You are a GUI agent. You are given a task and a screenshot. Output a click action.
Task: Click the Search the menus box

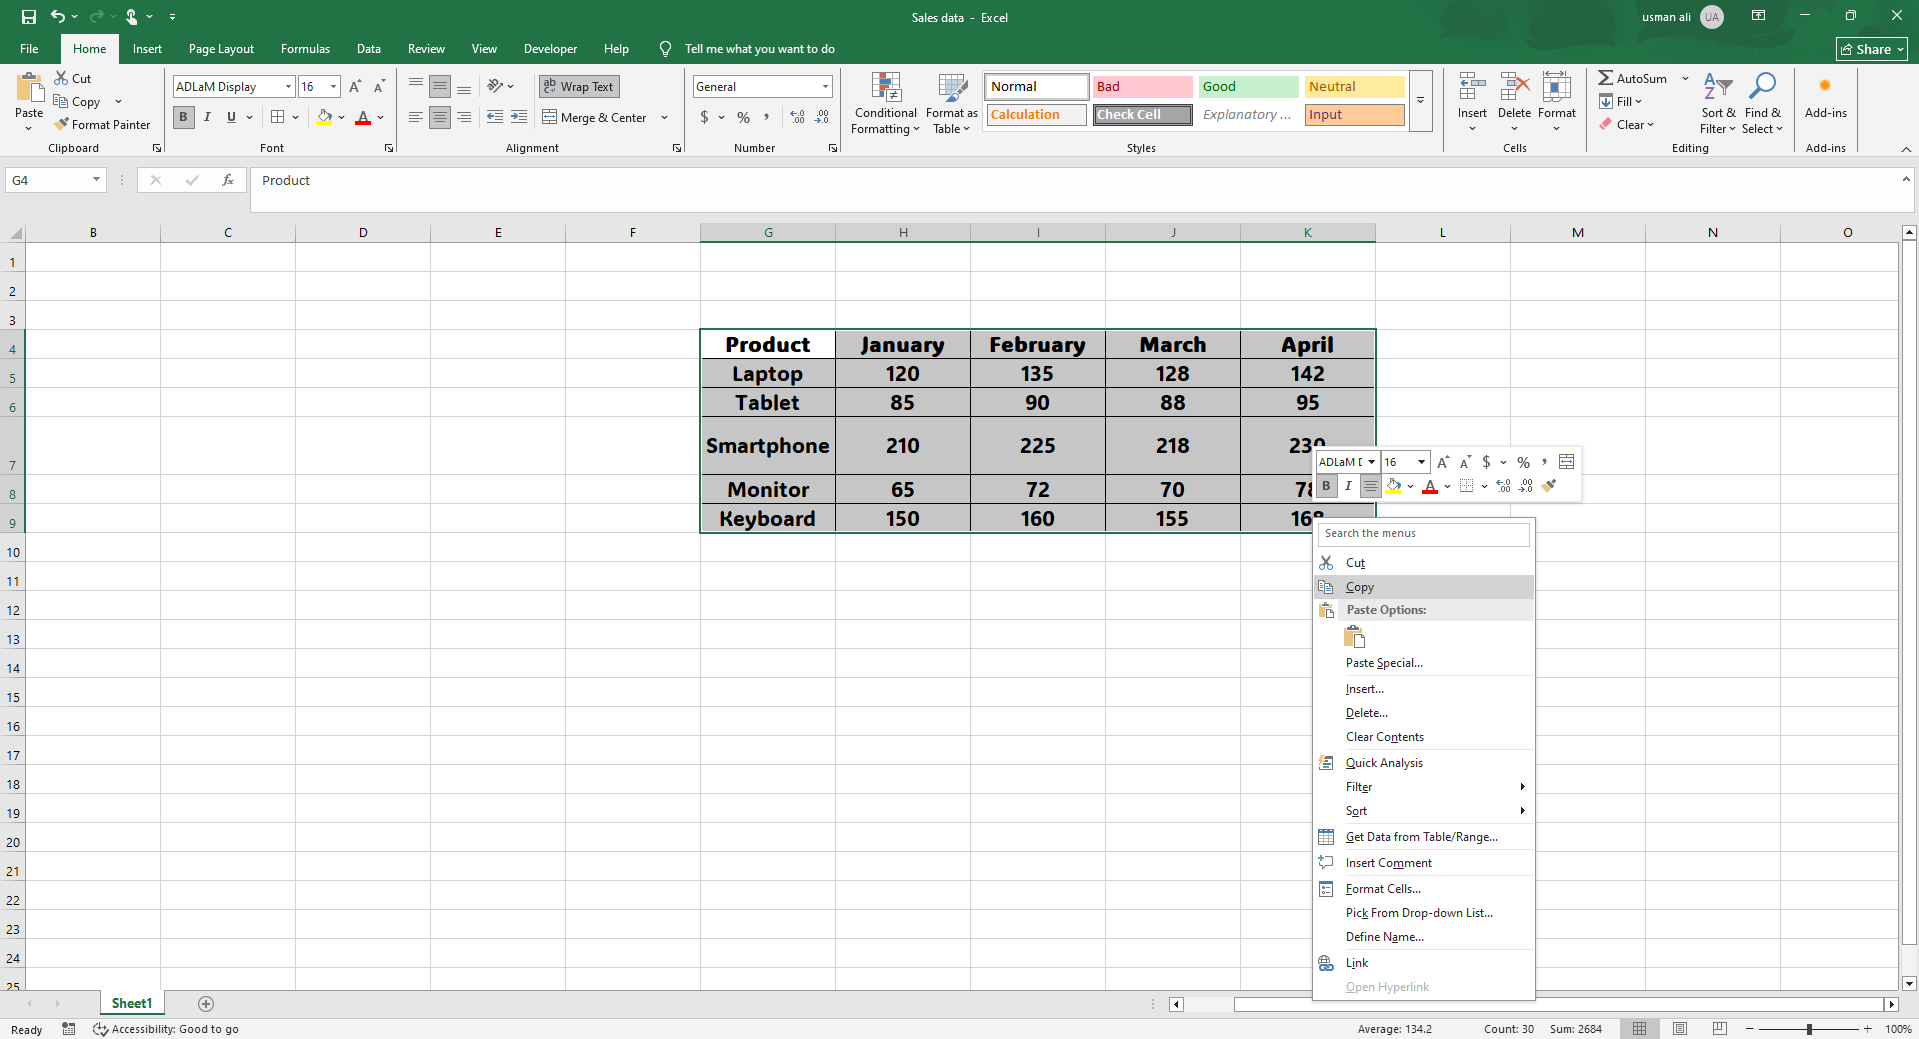pyautogui.click(x=1424, y=534)
